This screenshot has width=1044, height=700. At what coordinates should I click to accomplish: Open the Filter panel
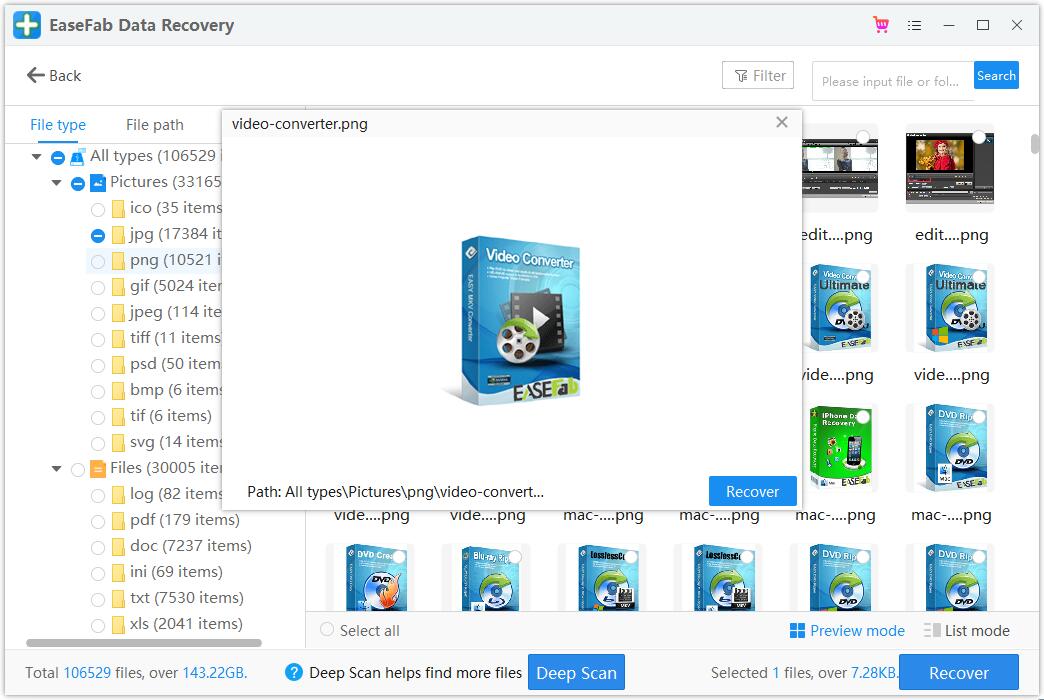pyautogui.click(x=757, y=75)
